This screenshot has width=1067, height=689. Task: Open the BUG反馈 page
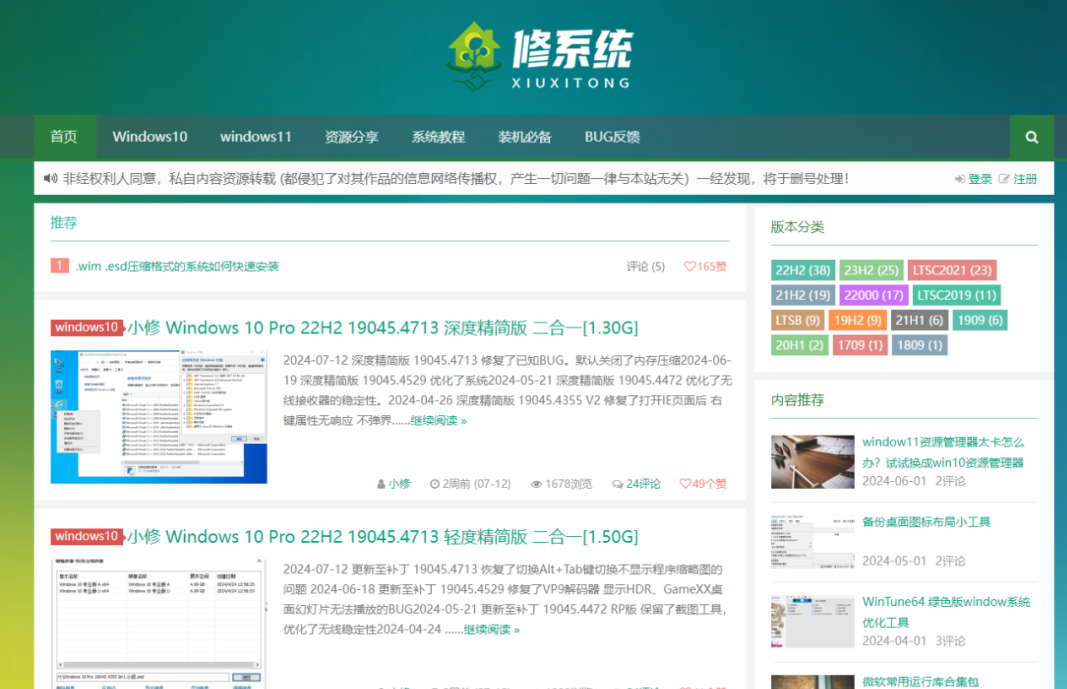(612, 137)
